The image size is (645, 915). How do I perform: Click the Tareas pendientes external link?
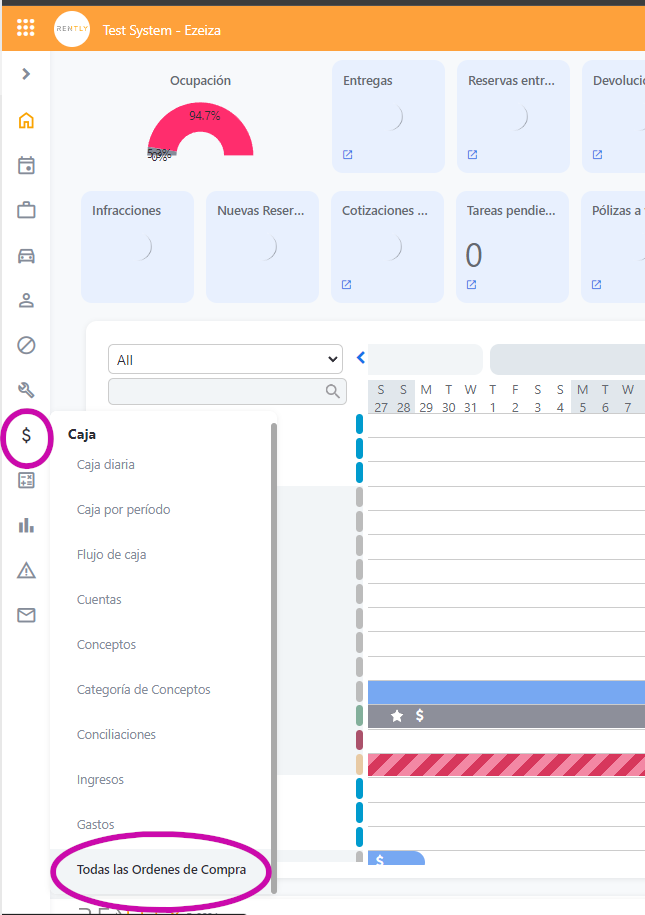[x=472, y=285]
